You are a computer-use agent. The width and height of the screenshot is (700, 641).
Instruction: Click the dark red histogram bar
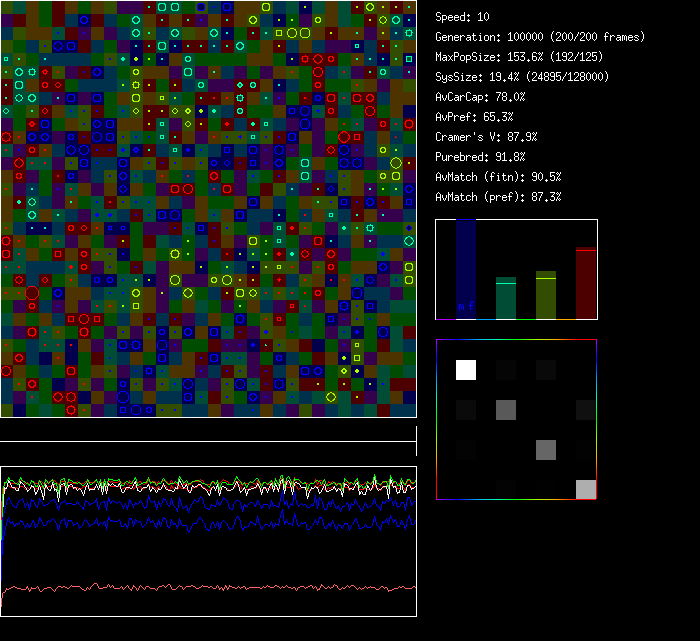pos(586,285)
